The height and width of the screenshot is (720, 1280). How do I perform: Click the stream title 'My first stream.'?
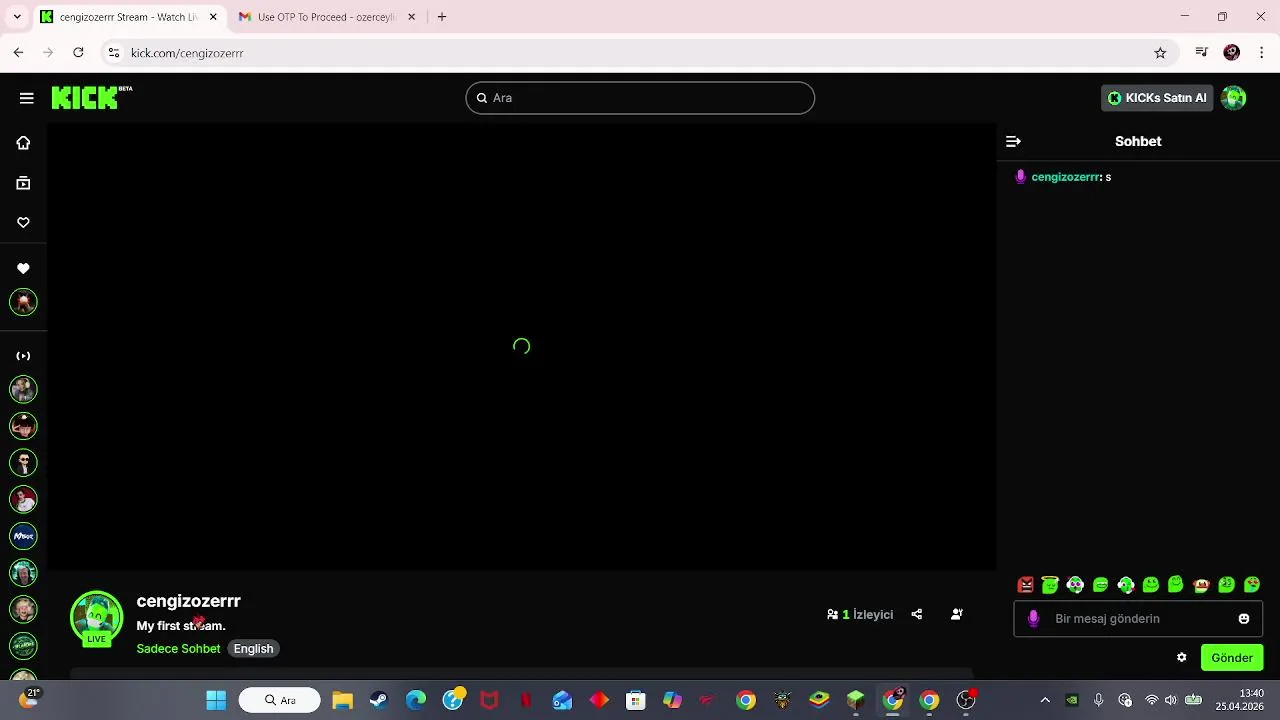[181, 626]
